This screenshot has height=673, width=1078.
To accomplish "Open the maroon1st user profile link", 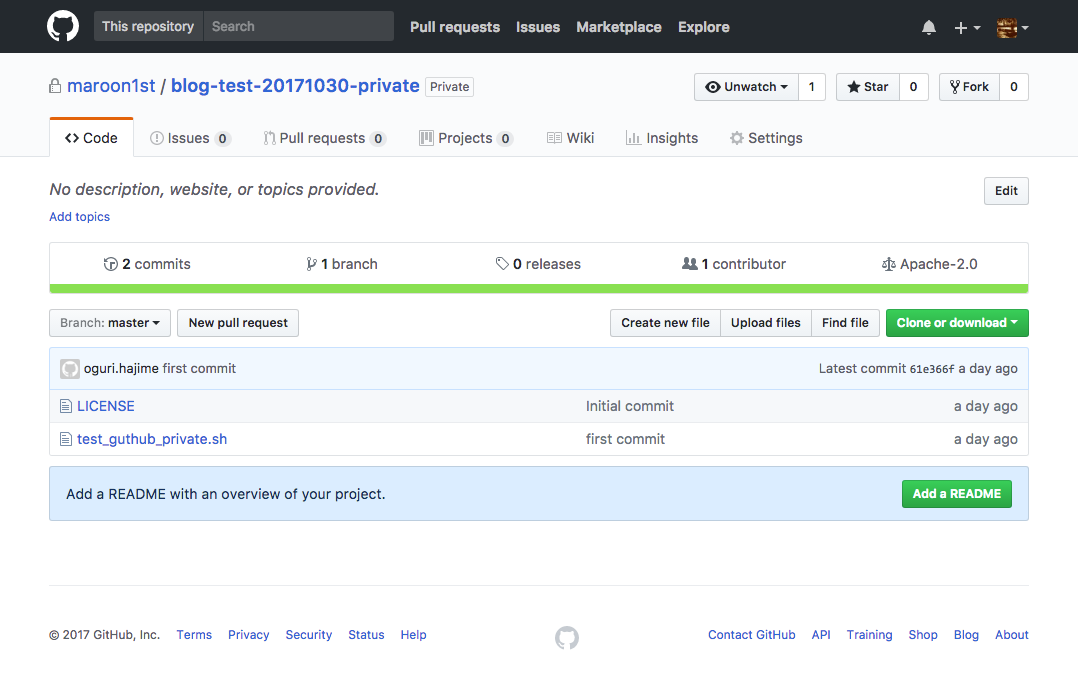I will pyautogui.click(x=111, y=86).
